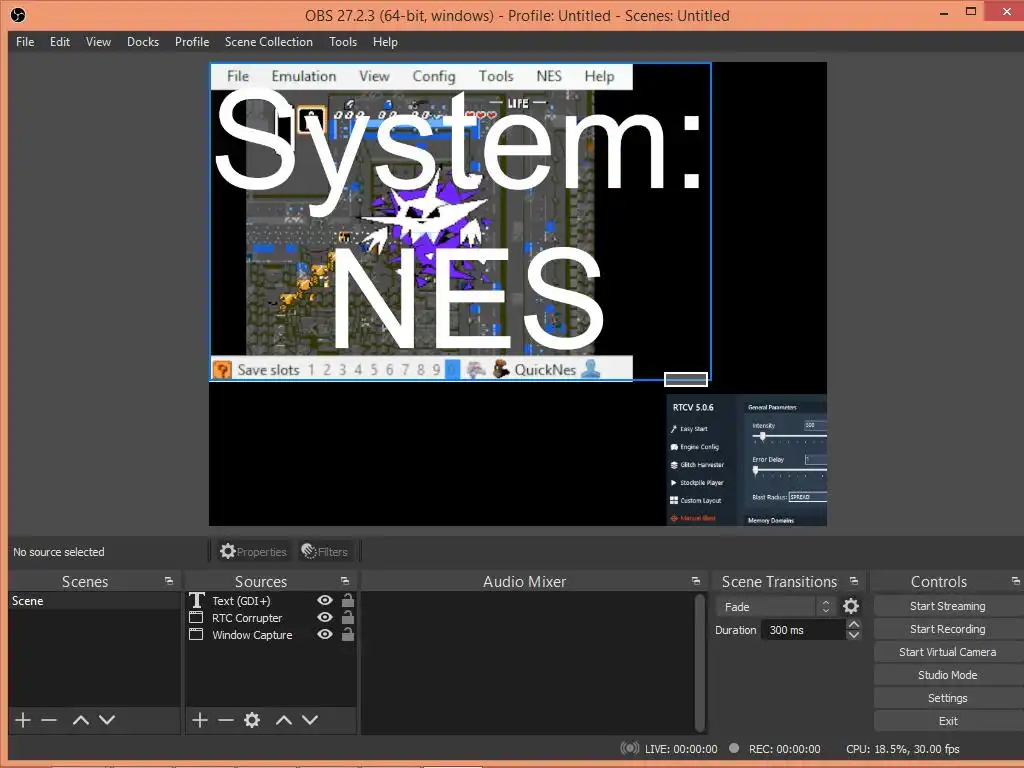Open the Docks menu
This screenshot has height=768, width=1024.
(143, 42)
